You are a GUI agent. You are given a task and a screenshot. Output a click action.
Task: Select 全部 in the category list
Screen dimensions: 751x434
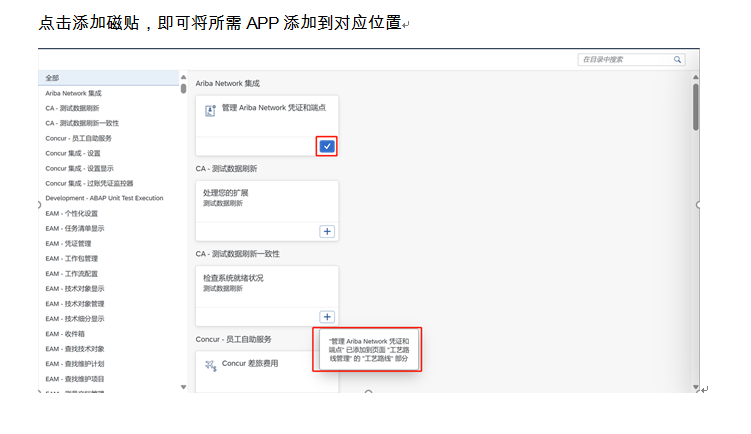[52, 77]
